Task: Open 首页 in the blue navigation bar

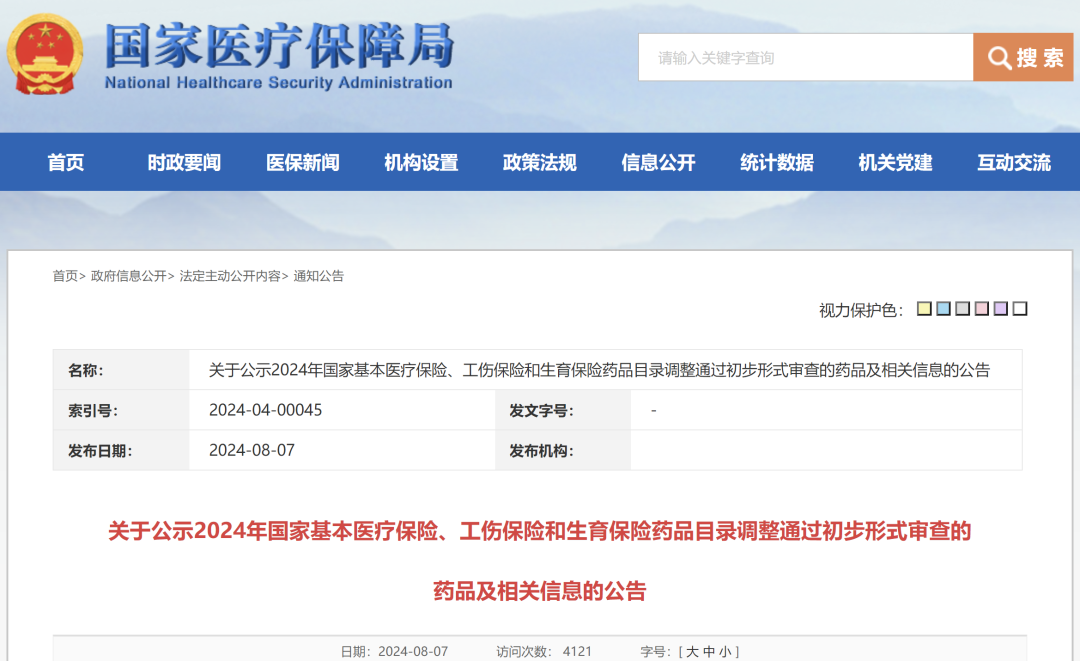Action: pyautogui.click(x=65, y=162)
